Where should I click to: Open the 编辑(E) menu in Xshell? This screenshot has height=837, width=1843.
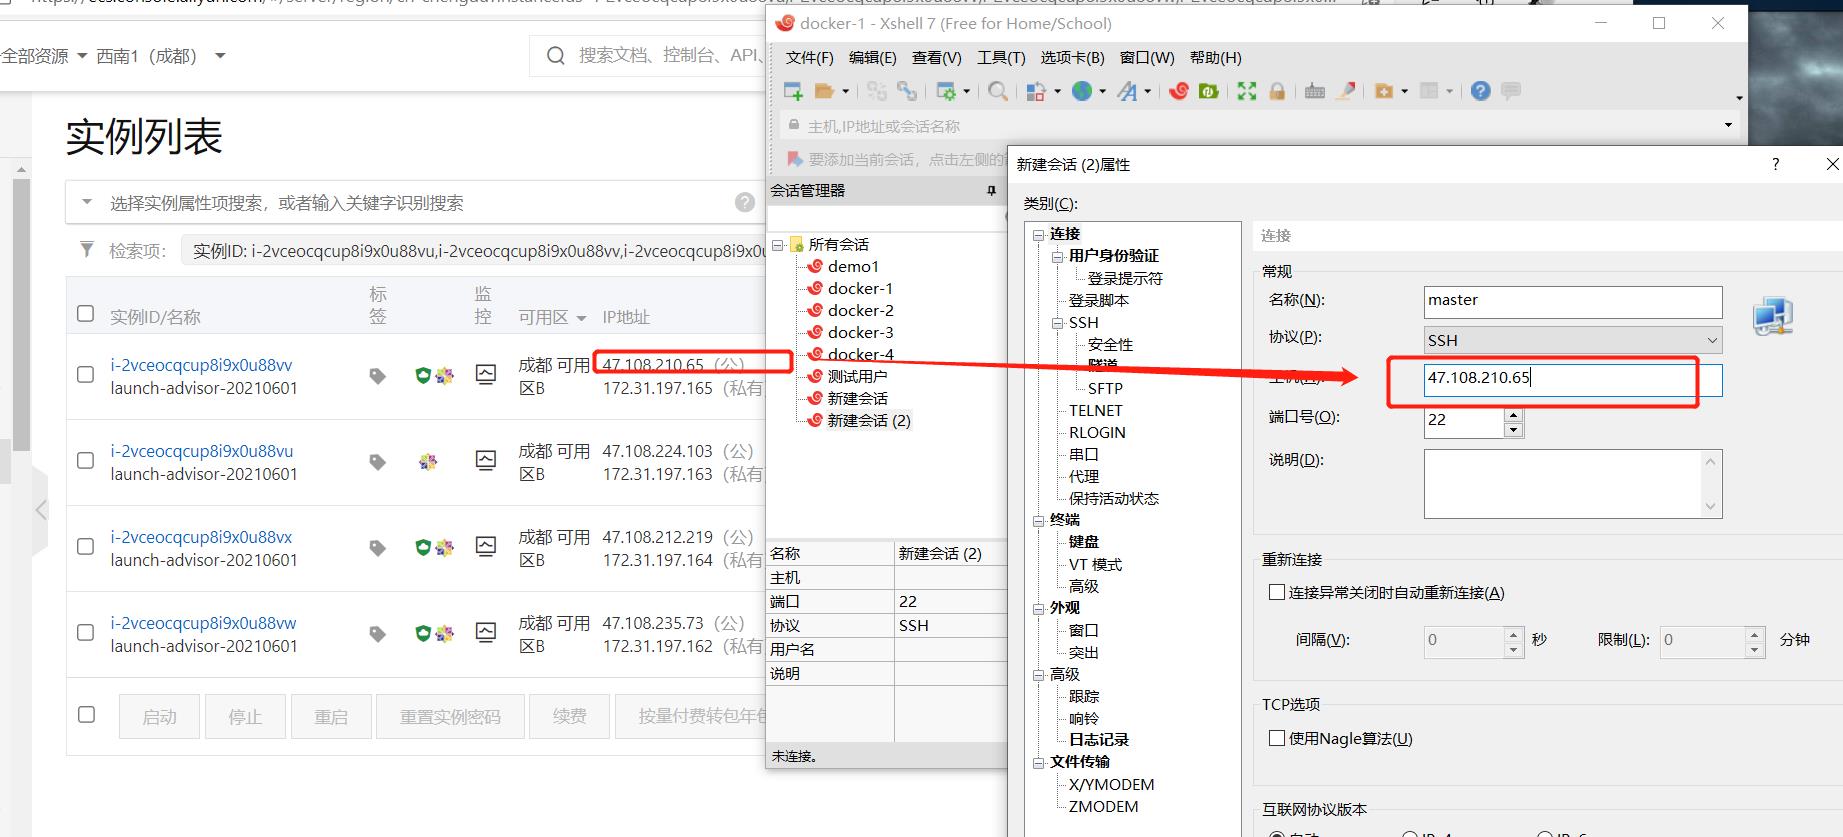[x=873, y=58]
